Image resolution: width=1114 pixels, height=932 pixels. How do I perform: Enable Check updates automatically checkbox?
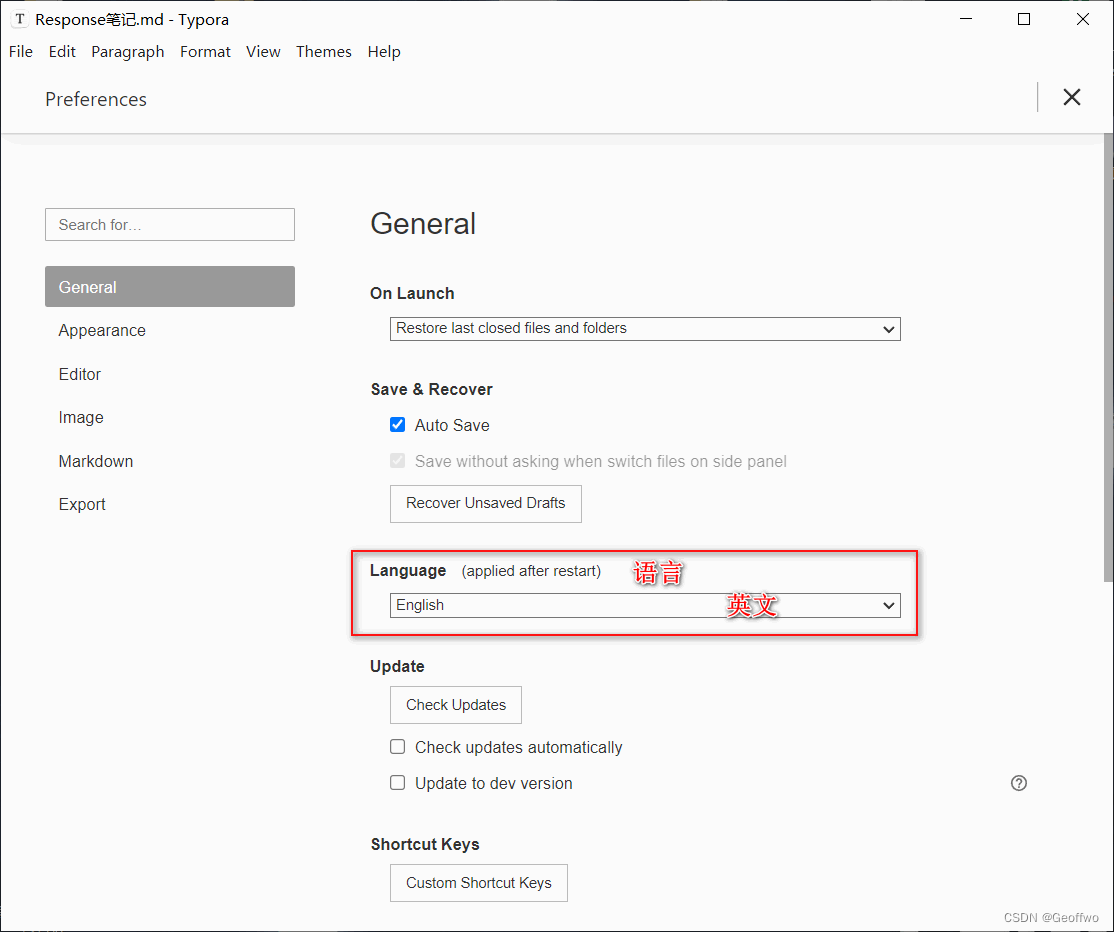[x=397, y=747]
